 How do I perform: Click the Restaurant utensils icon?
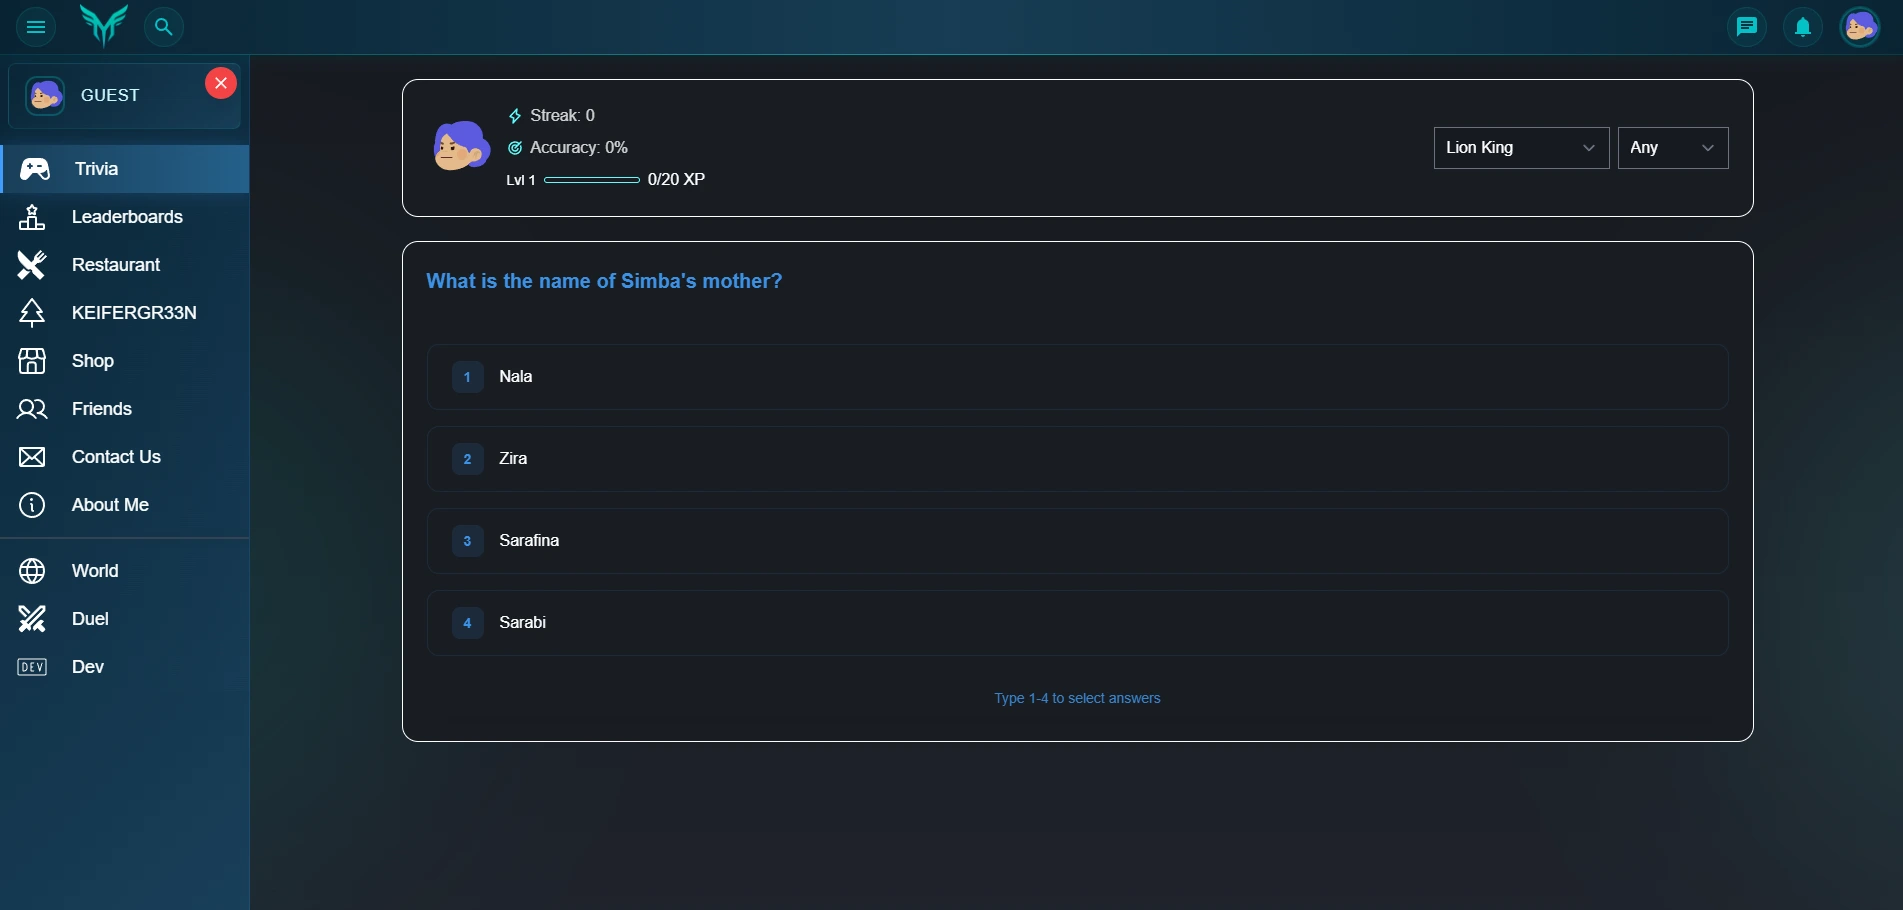point(32,265)
